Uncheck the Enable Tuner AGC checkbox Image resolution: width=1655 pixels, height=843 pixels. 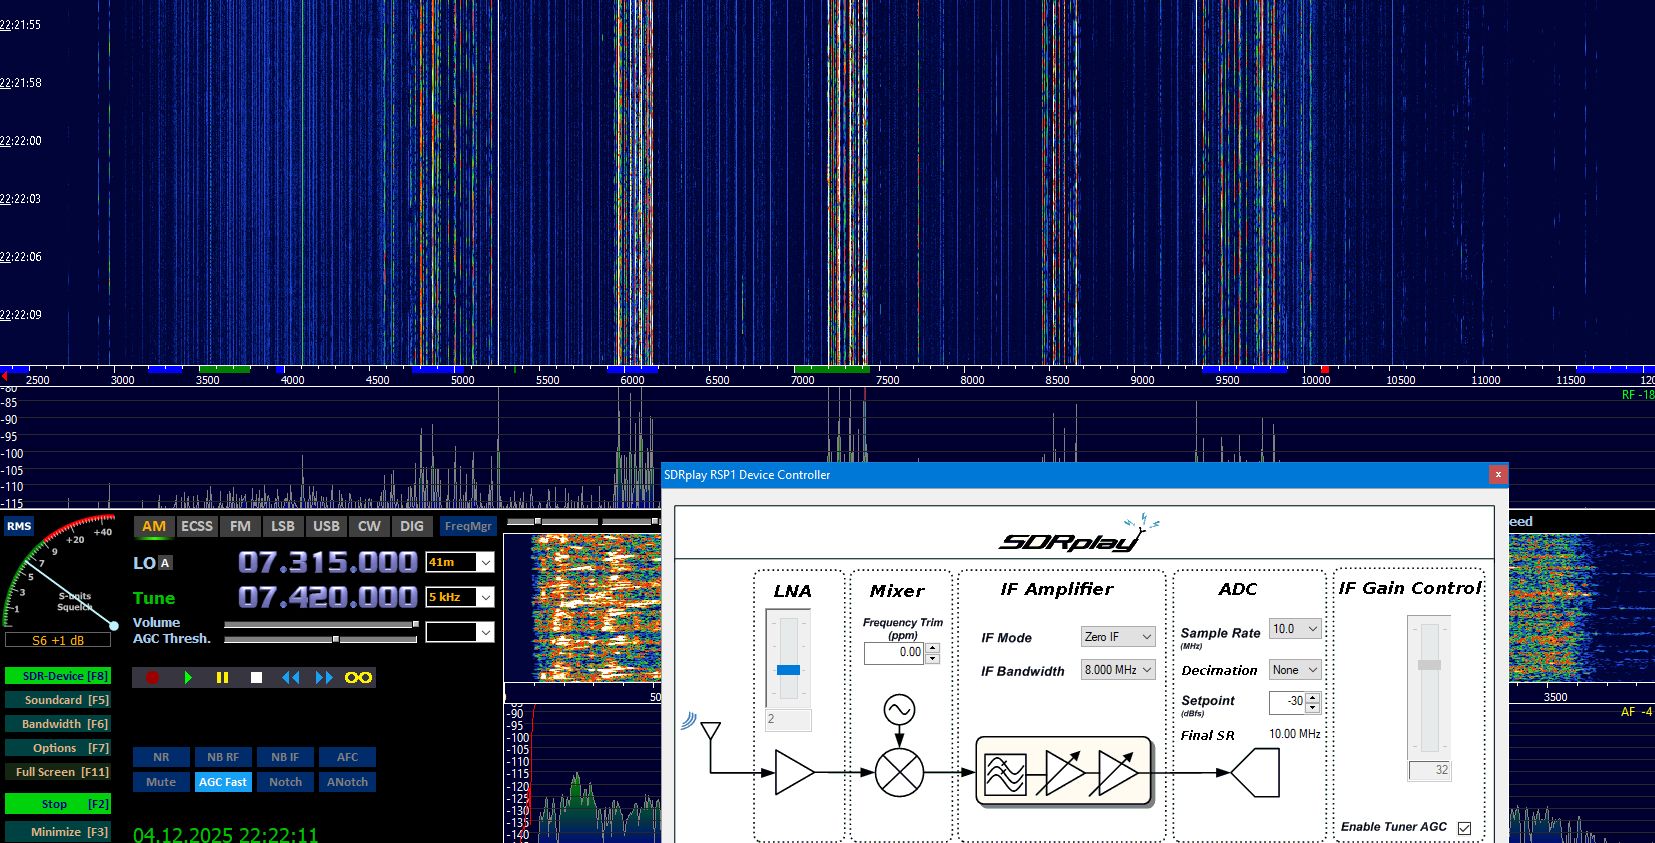point(1464,828)
